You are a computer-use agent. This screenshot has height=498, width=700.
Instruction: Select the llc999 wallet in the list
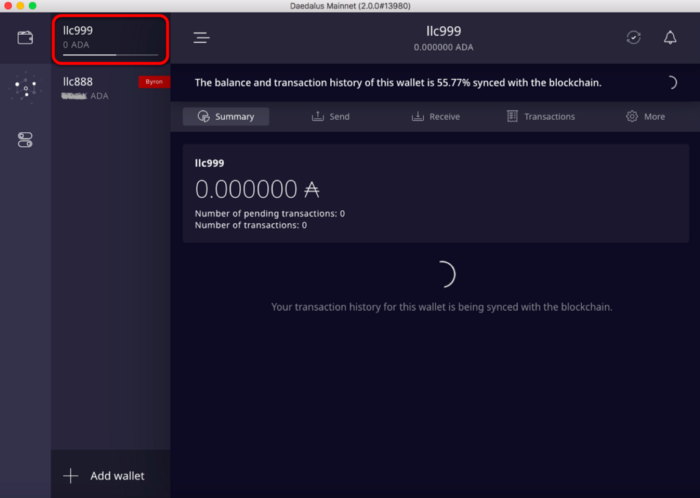tap(110, 36)
